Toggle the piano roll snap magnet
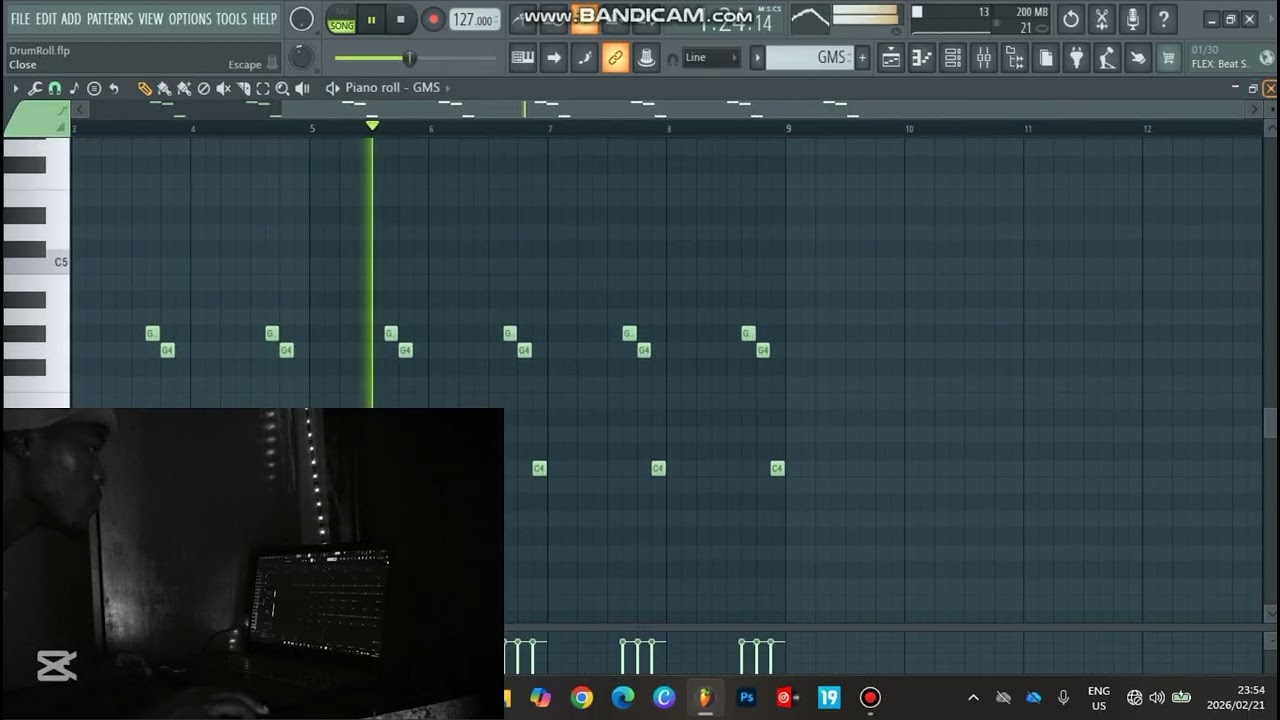 click(x=54, y=88)
